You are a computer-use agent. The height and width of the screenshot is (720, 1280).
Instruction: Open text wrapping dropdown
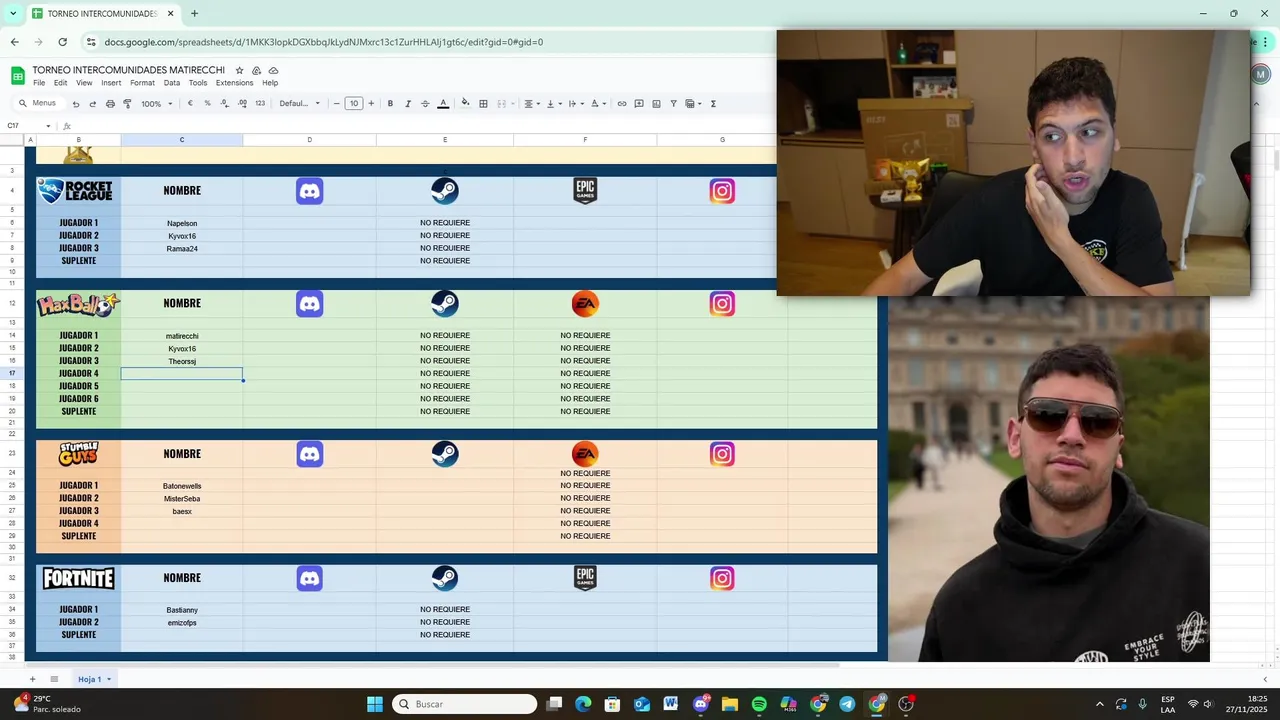point(576,104)
